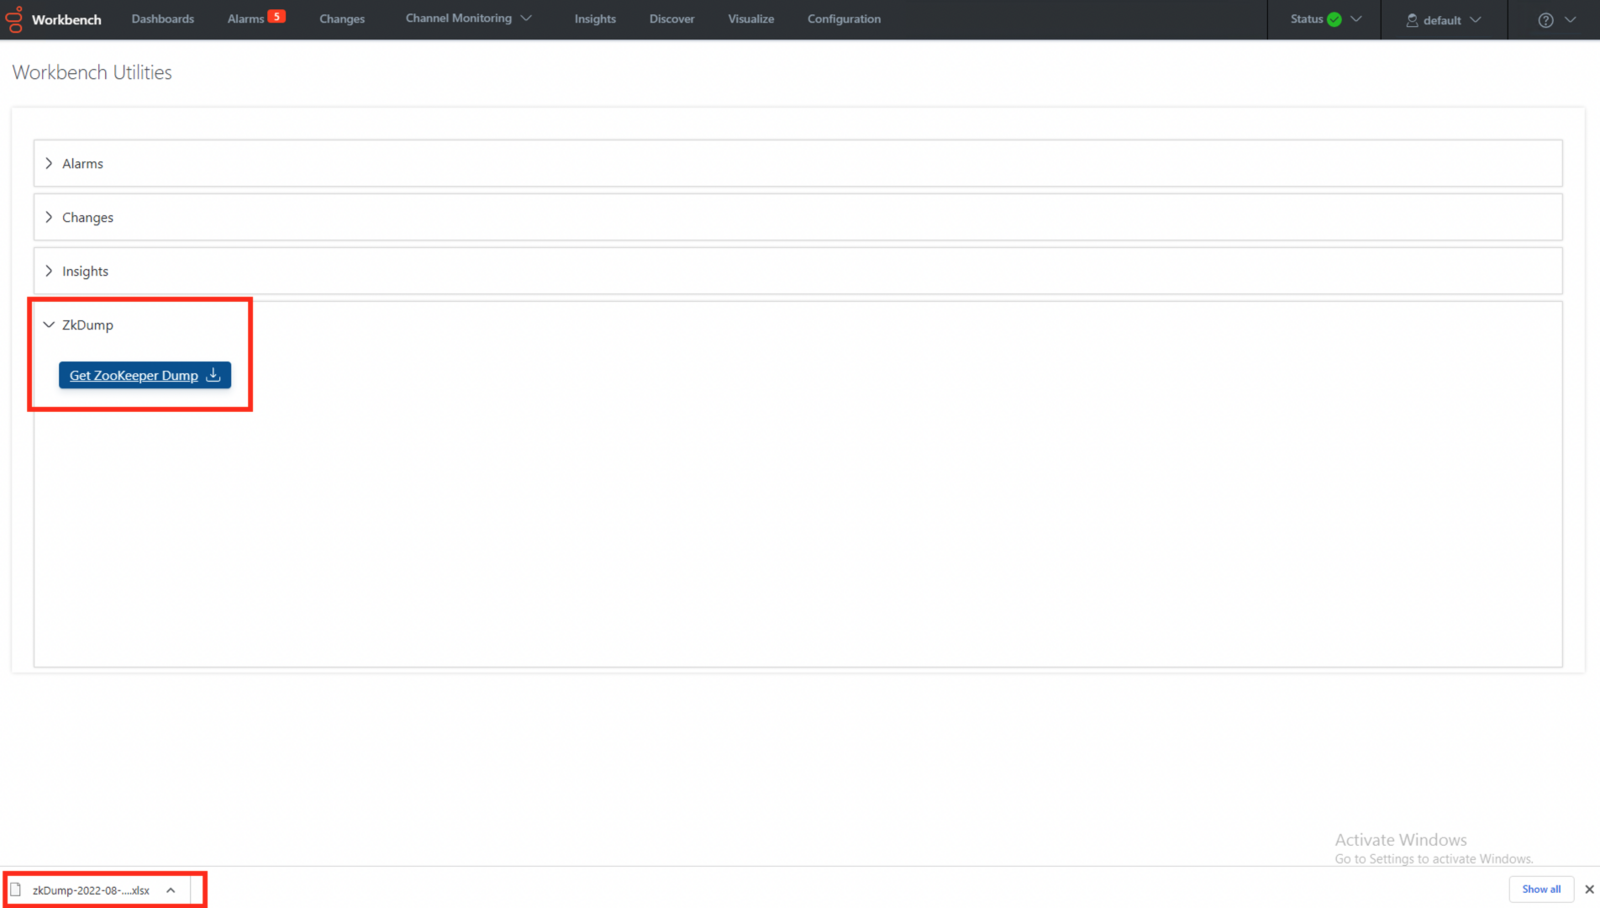Click the Get ZooKeeper Dump button
This screenshot has height=908, width=1600.
pos(145,375)
